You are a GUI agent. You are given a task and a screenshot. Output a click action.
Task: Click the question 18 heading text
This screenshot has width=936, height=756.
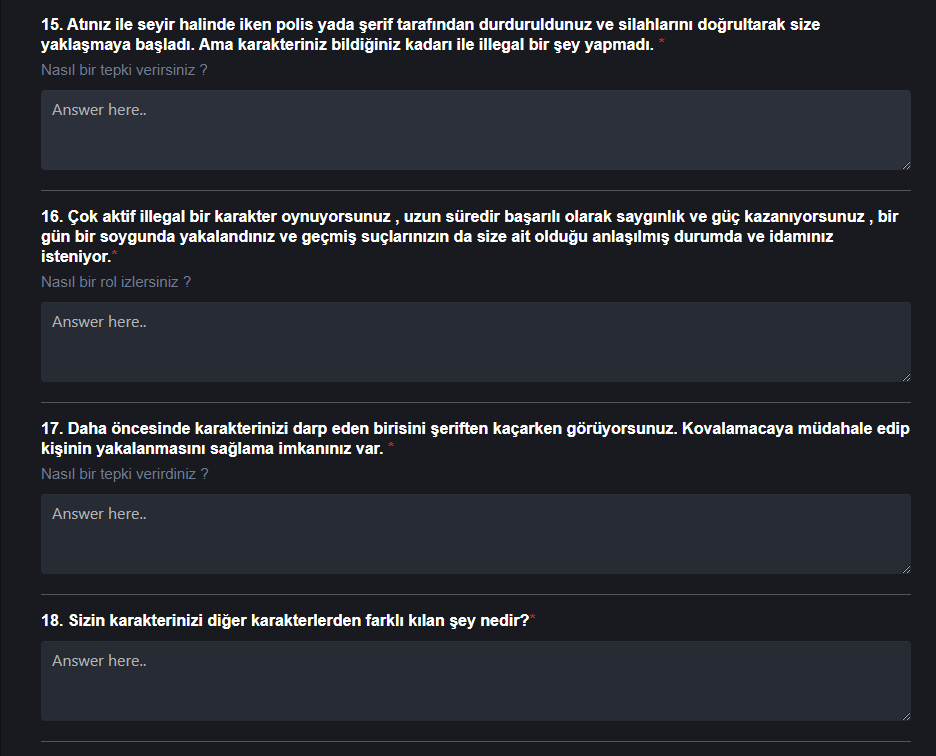pyautogui.click(x=285, y=620)
